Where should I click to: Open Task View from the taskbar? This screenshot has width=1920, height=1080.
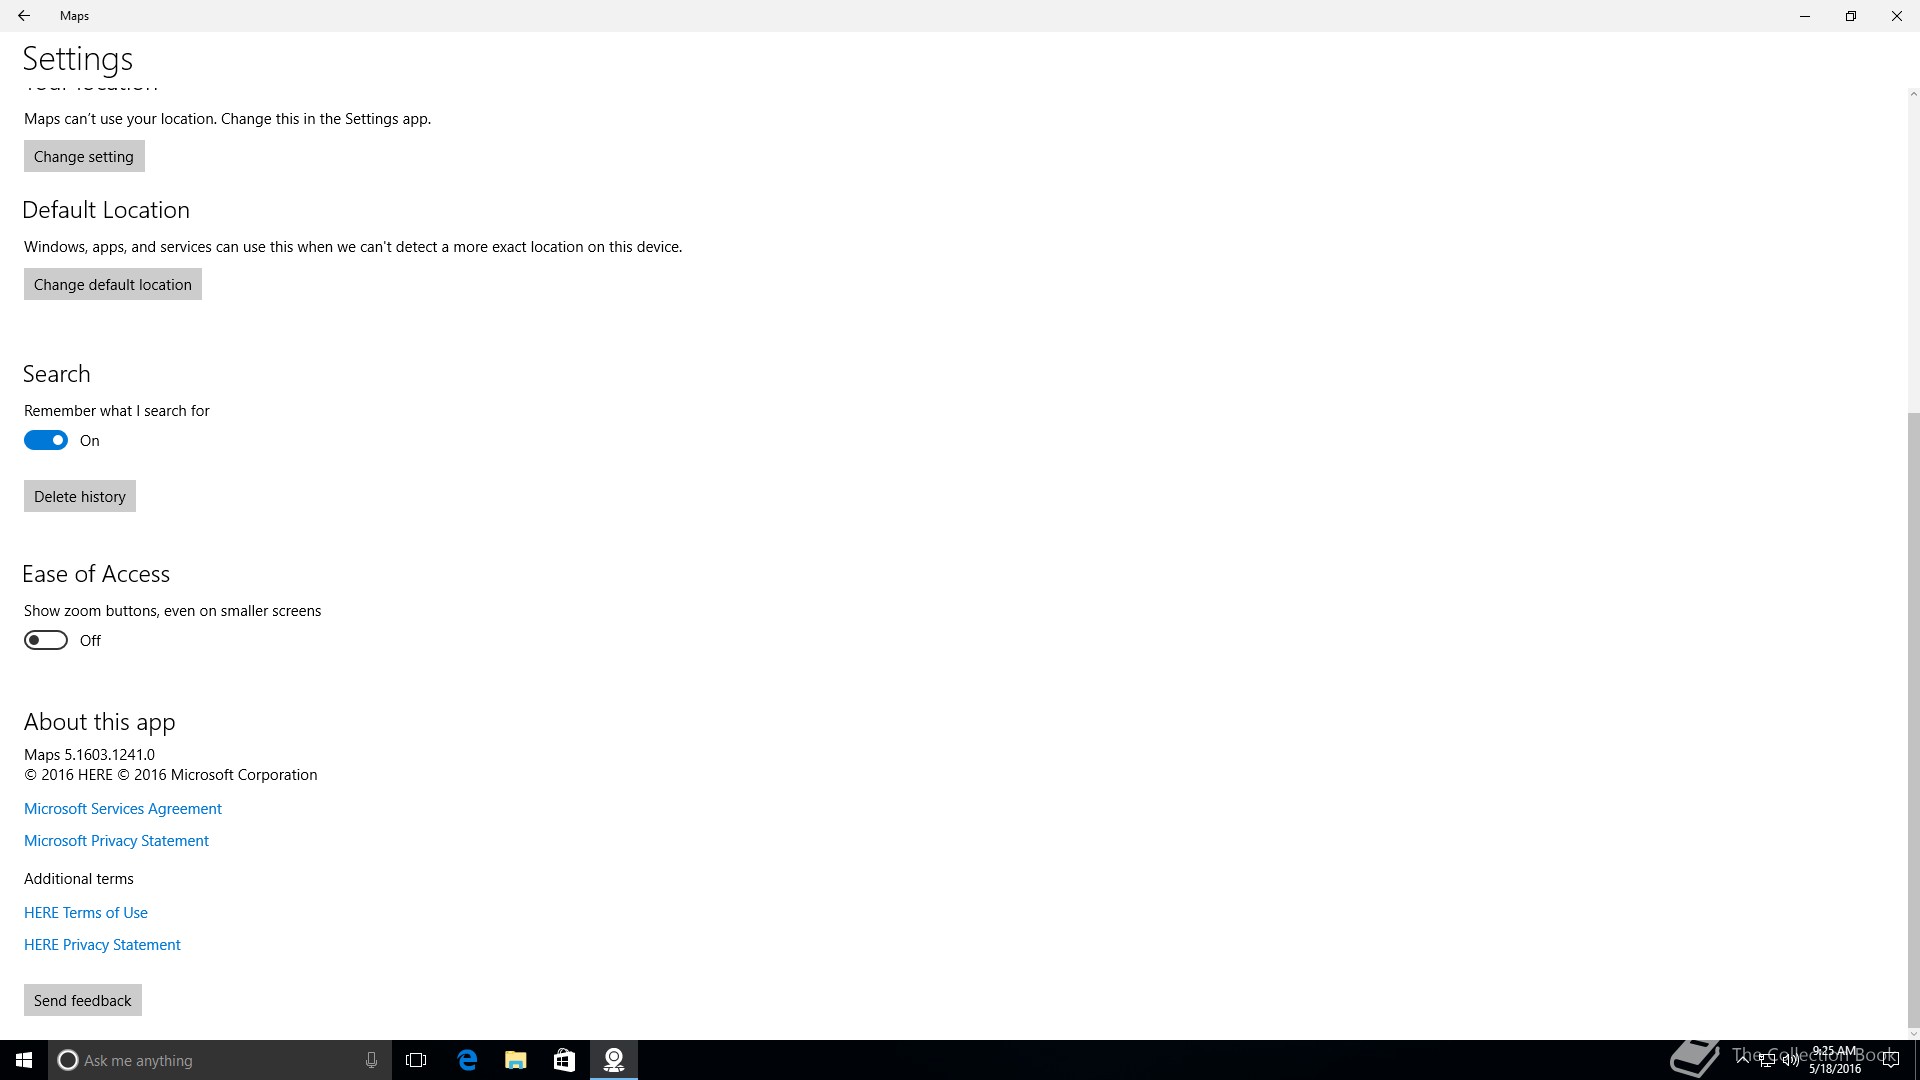416,1060
